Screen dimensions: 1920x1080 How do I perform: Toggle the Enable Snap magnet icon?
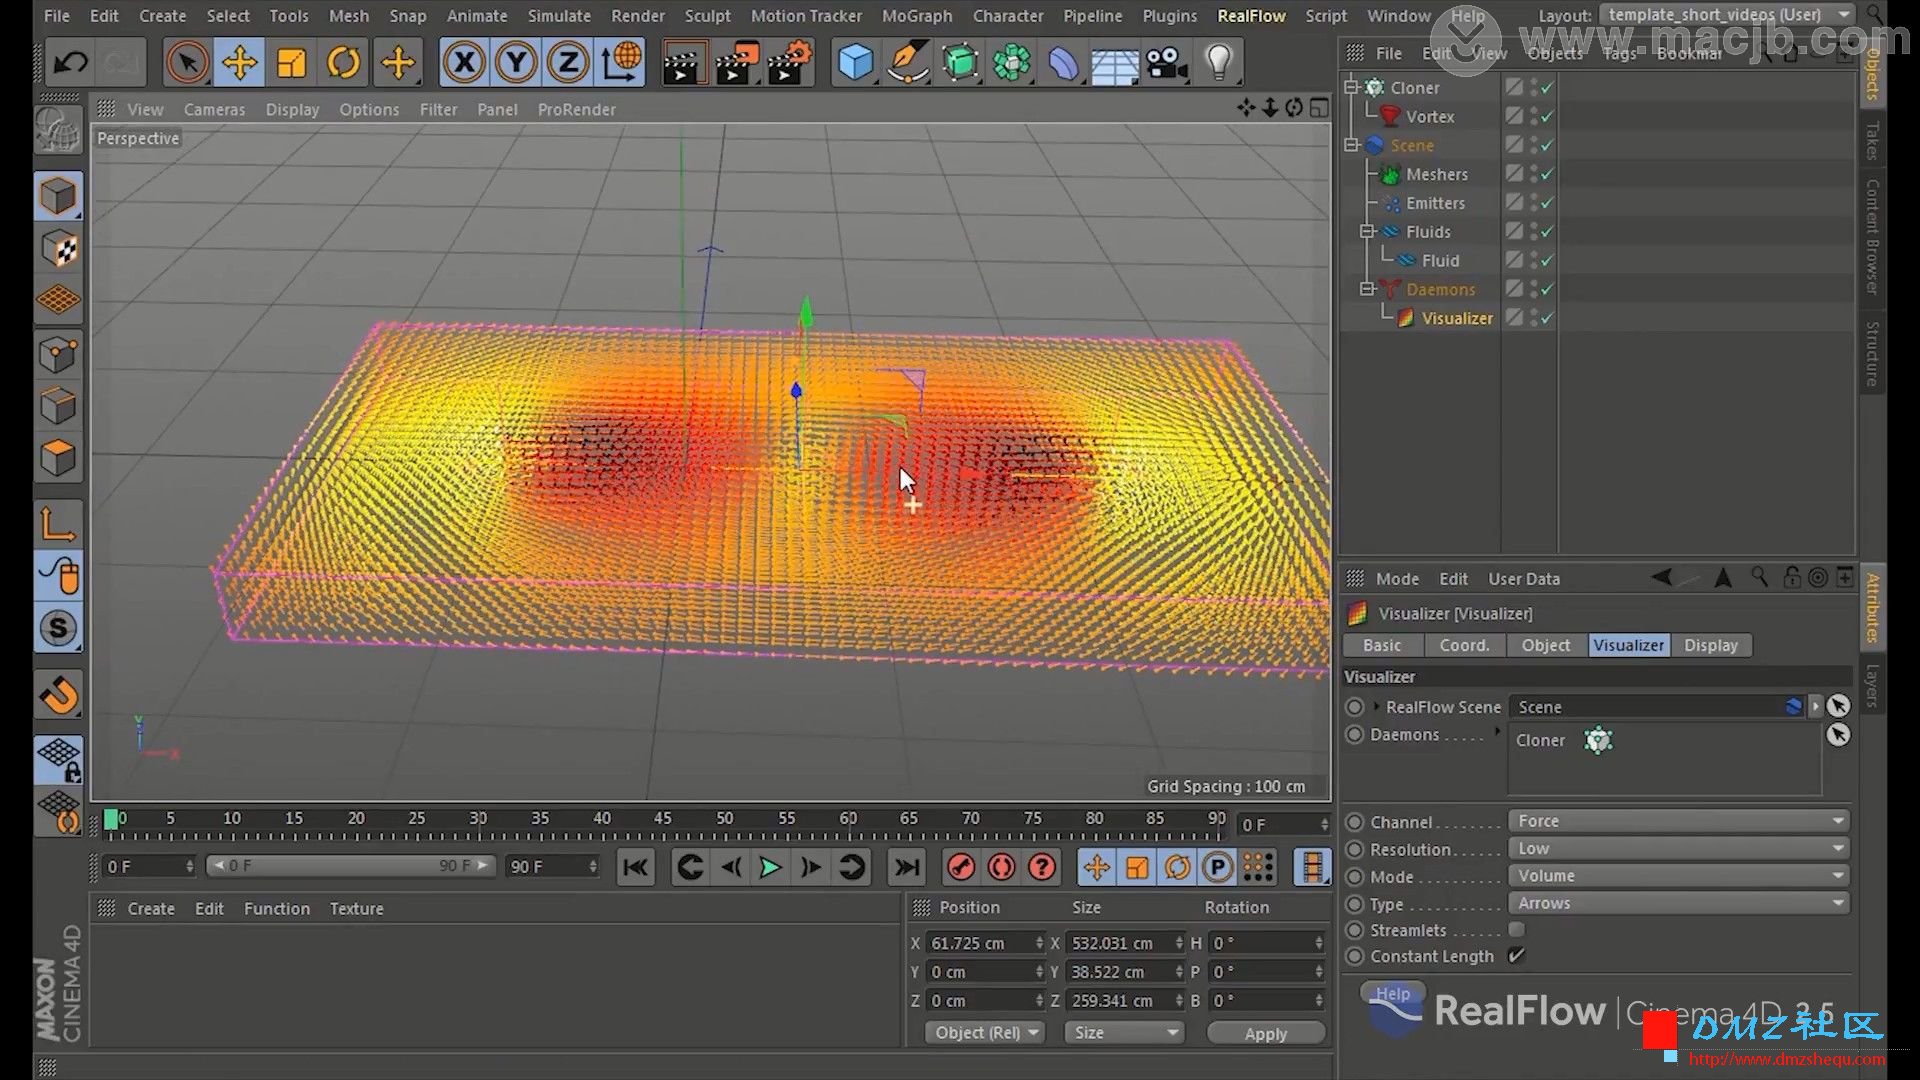pos(58,695)
